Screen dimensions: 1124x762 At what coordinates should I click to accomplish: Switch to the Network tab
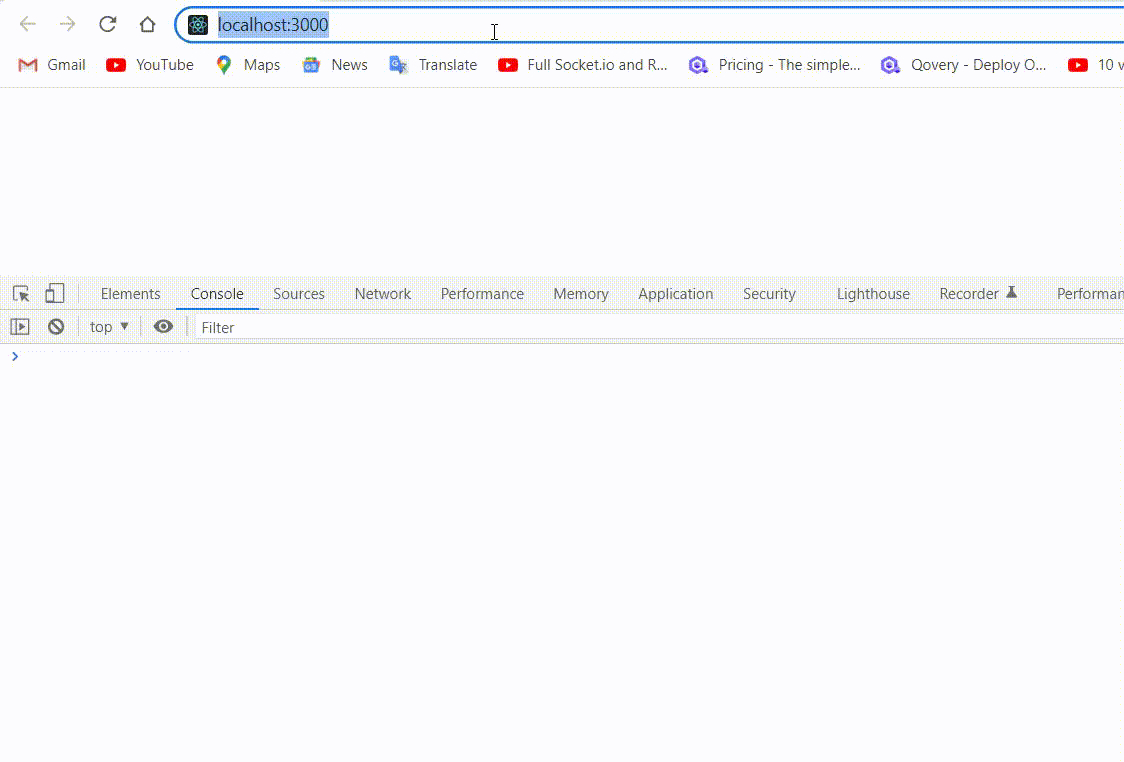point(382,293)
